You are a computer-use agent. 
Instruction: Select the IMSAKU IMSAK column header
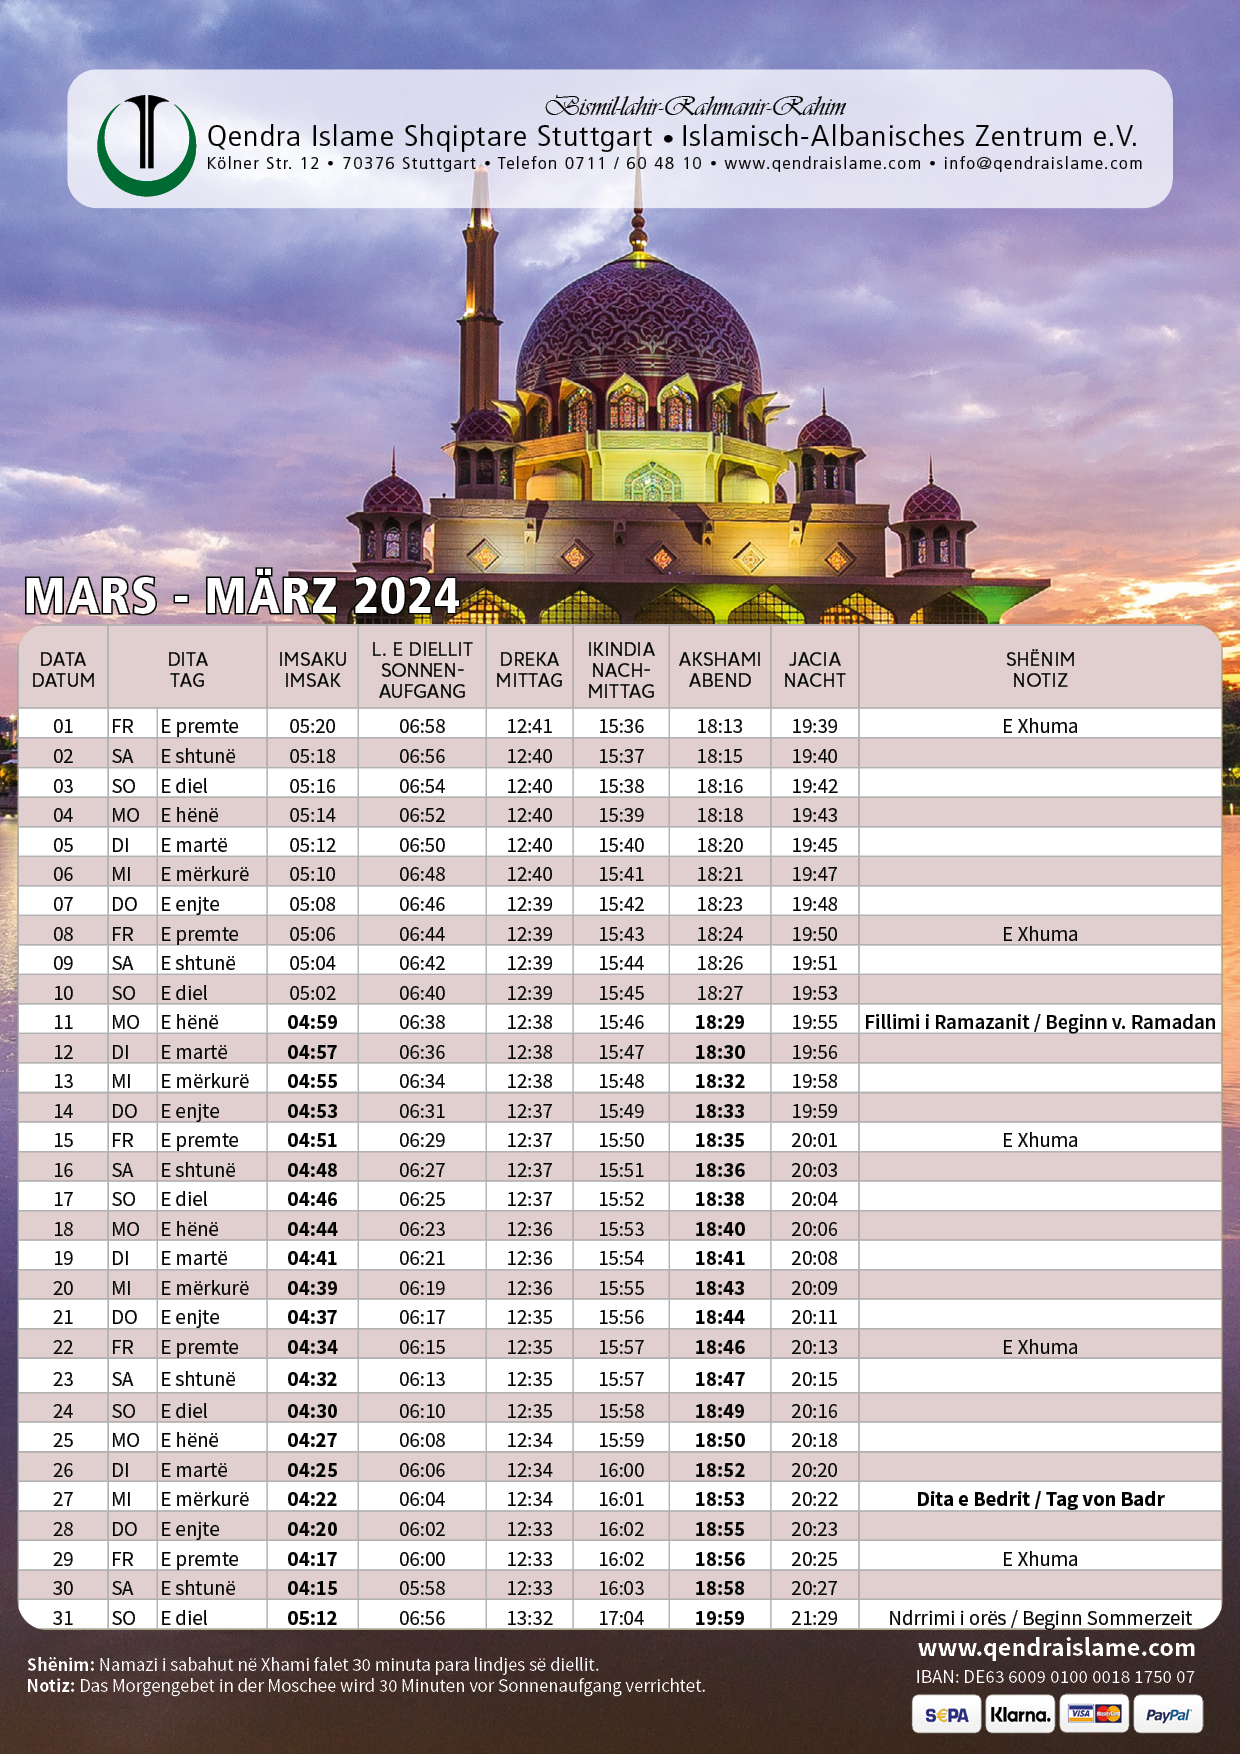(312, 670)
